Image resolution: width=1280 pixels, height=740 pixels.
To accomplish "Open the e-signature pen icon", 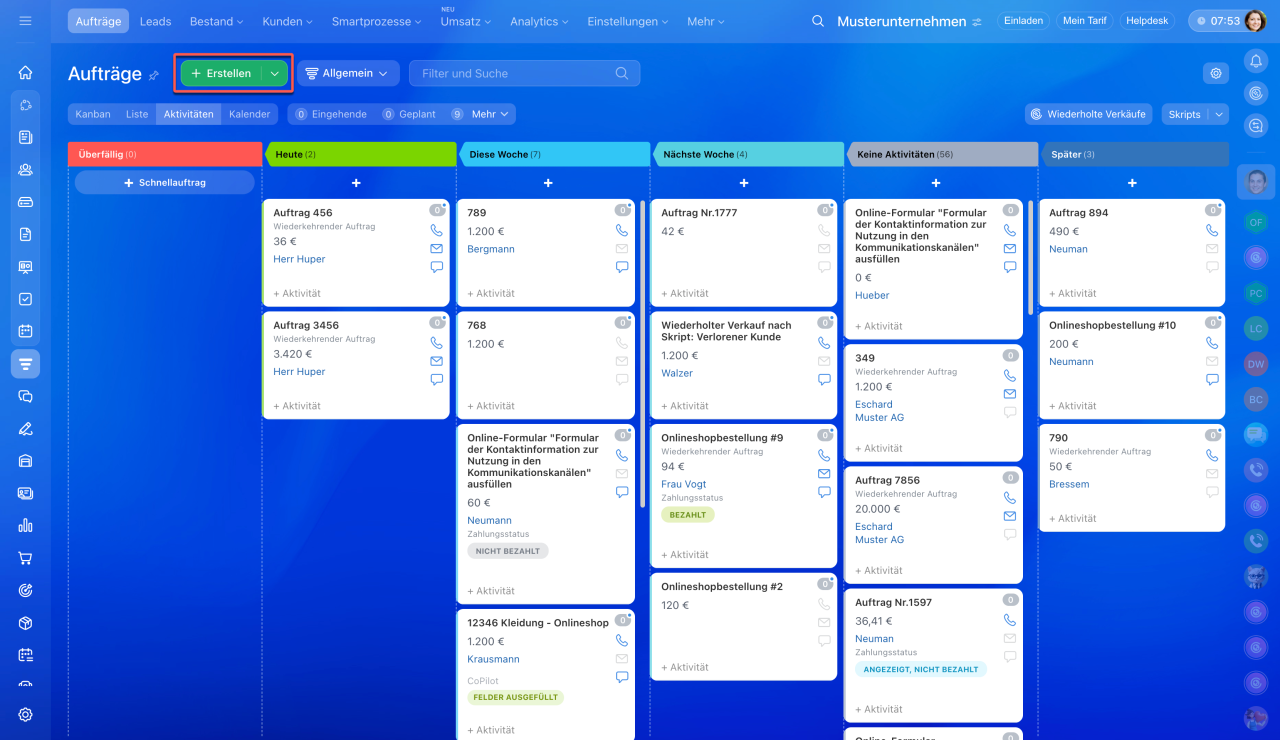I will pyautogui.click(x=25, y=429).
